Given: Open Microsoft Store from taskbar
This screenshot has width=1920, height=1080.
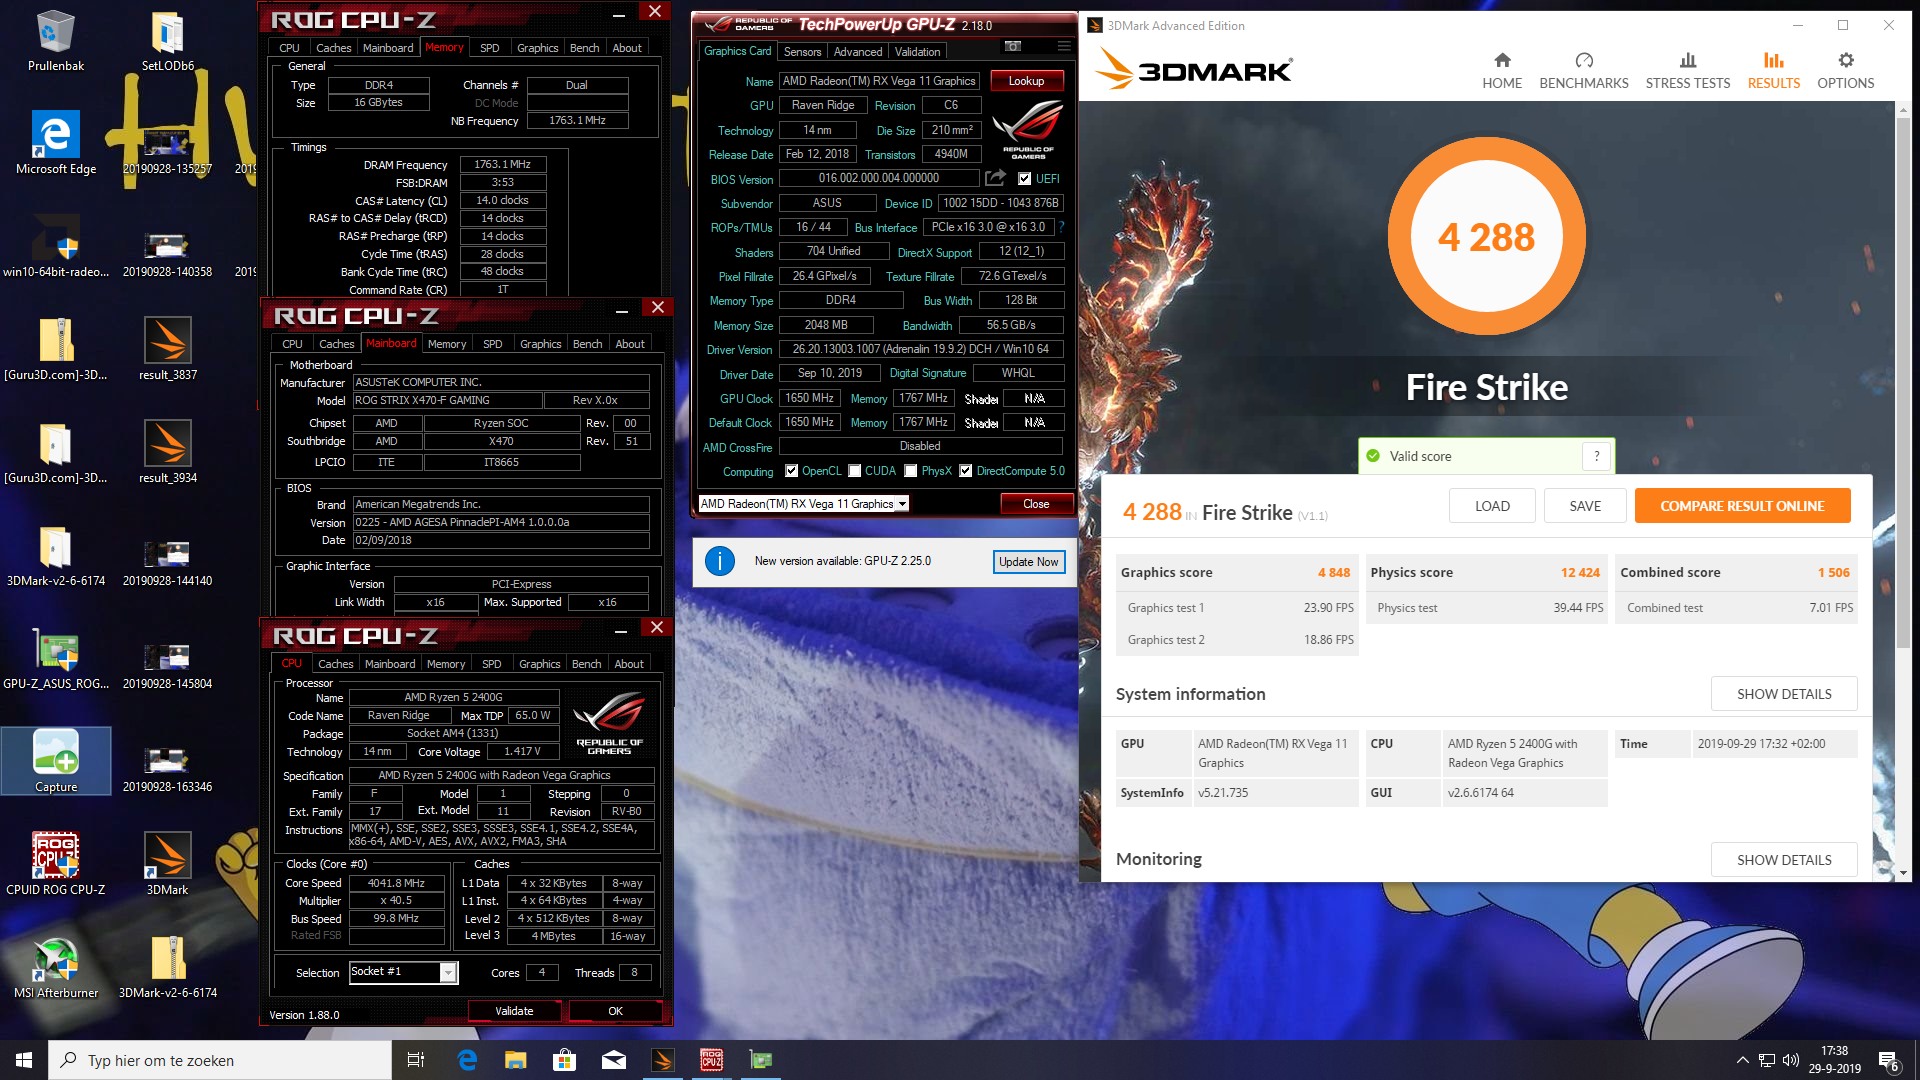Looking at the screenshot, I should (564, 1060).
